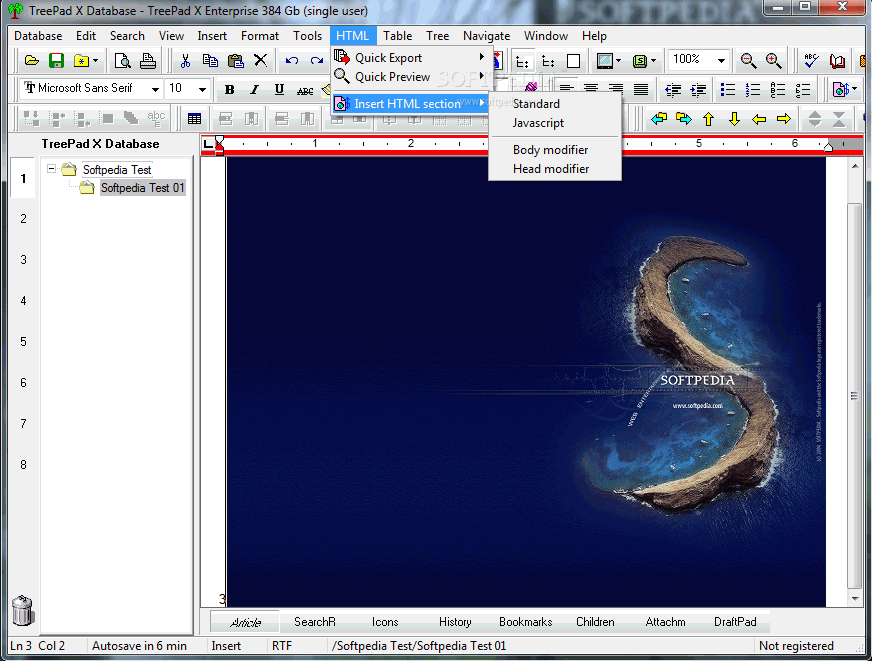Expand the green S icon dropdown arrow
Screen dimensions: 872x661
pos(653,60)
